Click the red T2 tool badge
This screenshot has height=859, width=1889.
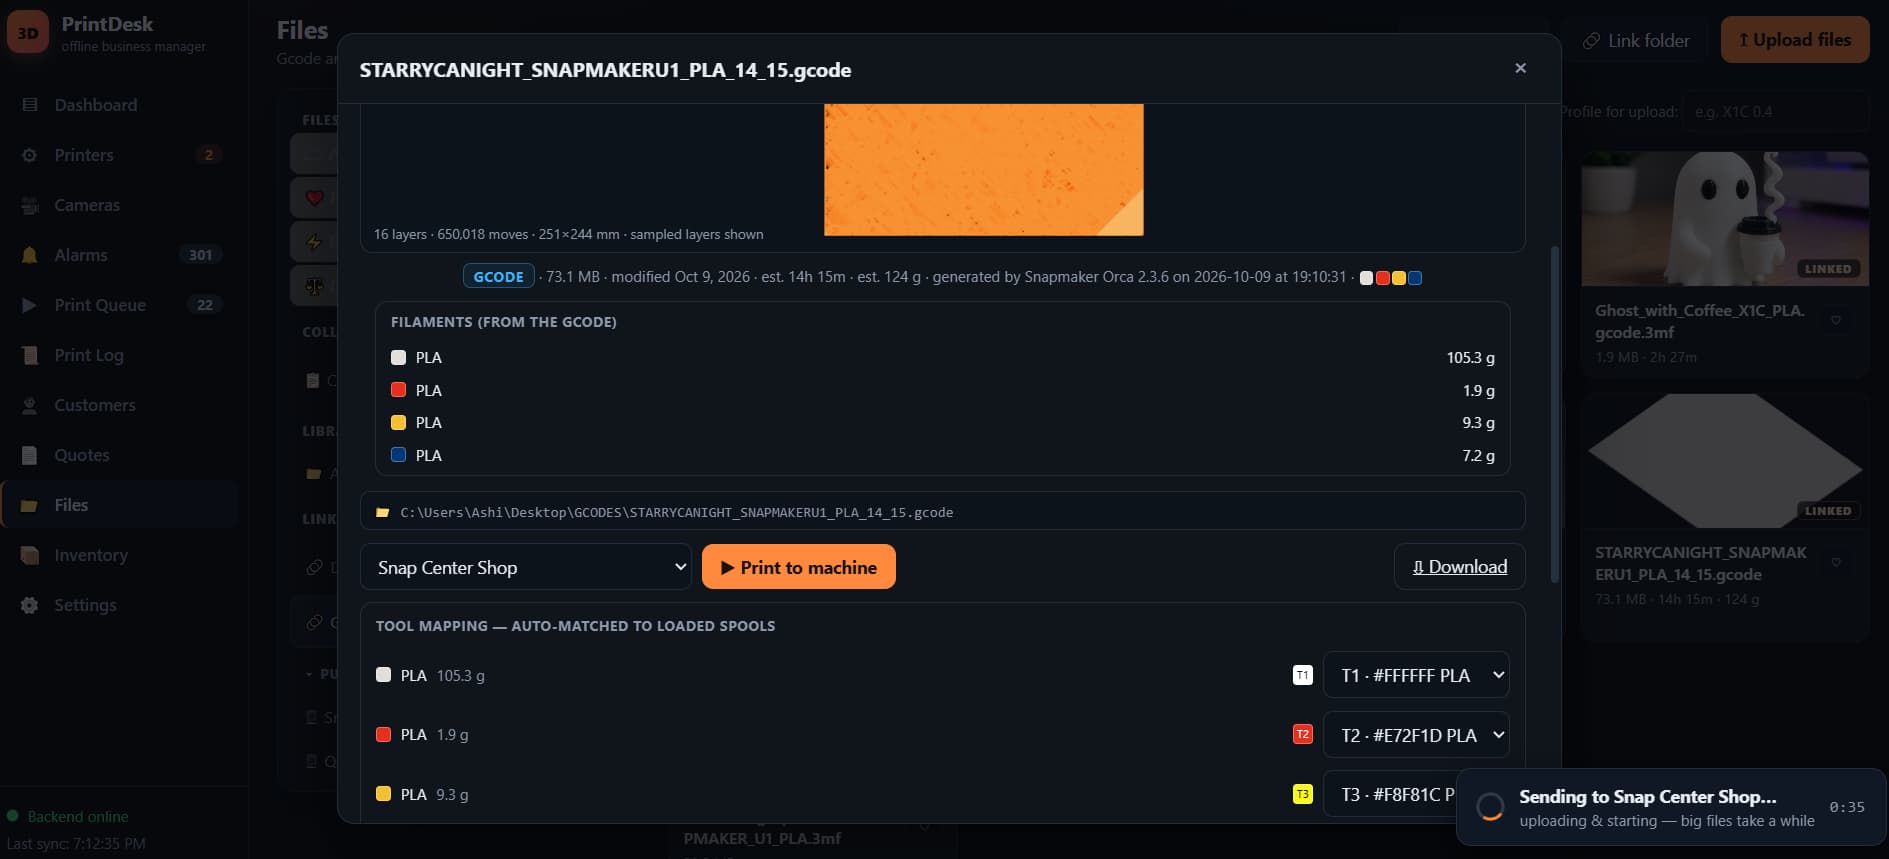pos(1302,735)
